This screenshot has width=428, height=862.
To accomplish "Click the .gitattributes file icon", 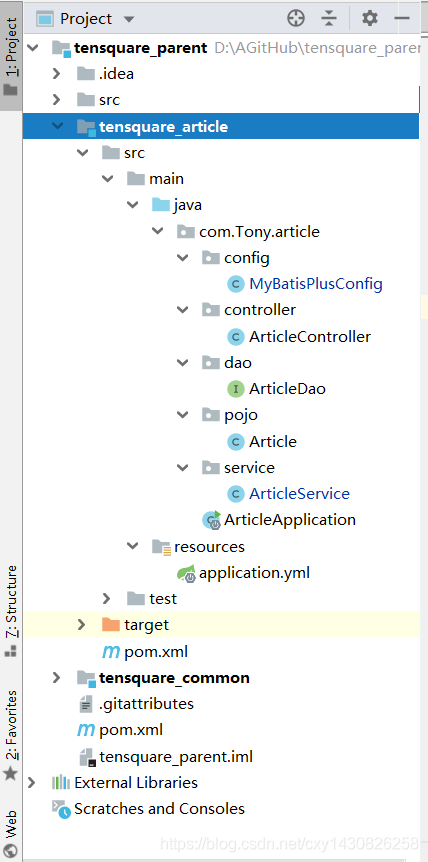I will pyautogui.click(x=87, y=704).
